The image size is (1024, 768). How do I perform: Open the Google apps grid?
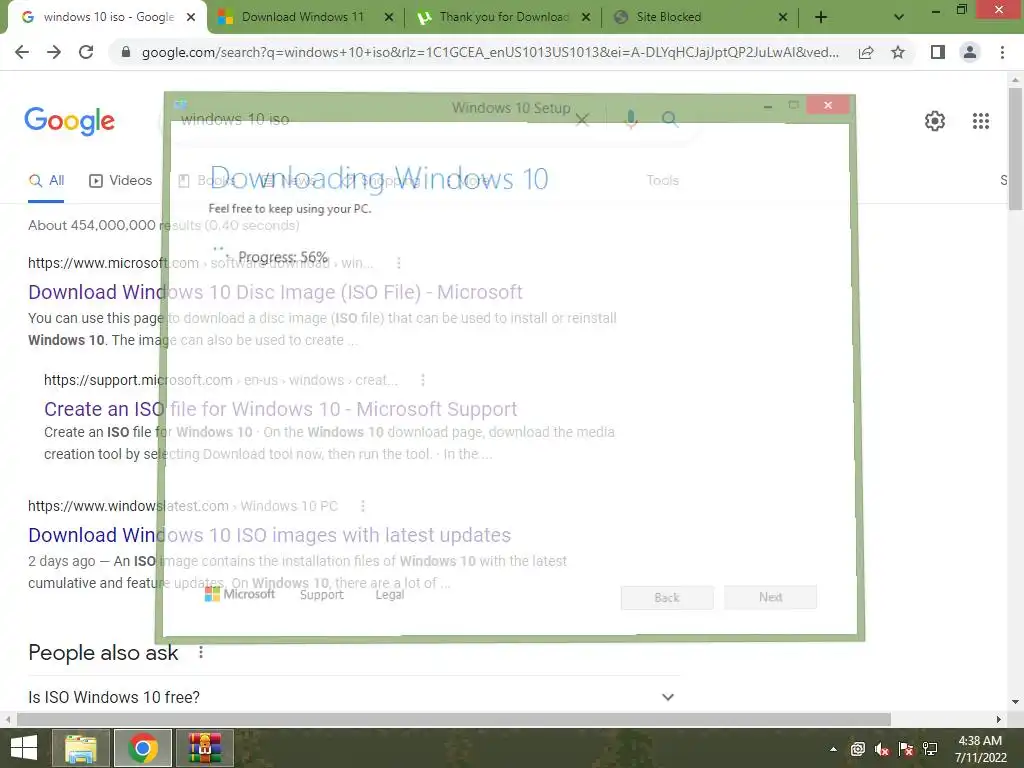[980, 121]
